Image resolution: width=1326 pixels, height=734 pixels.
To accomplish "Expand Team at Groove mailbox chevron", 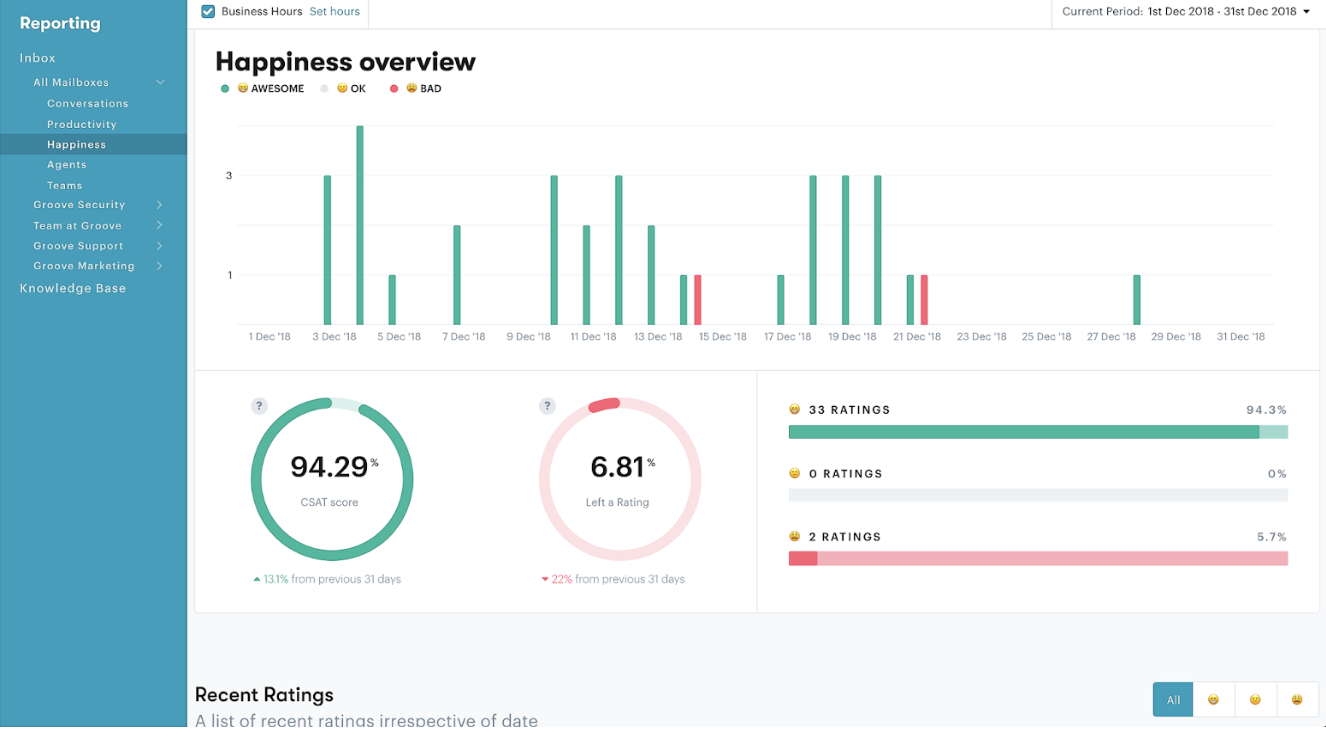I will [160, 226].
